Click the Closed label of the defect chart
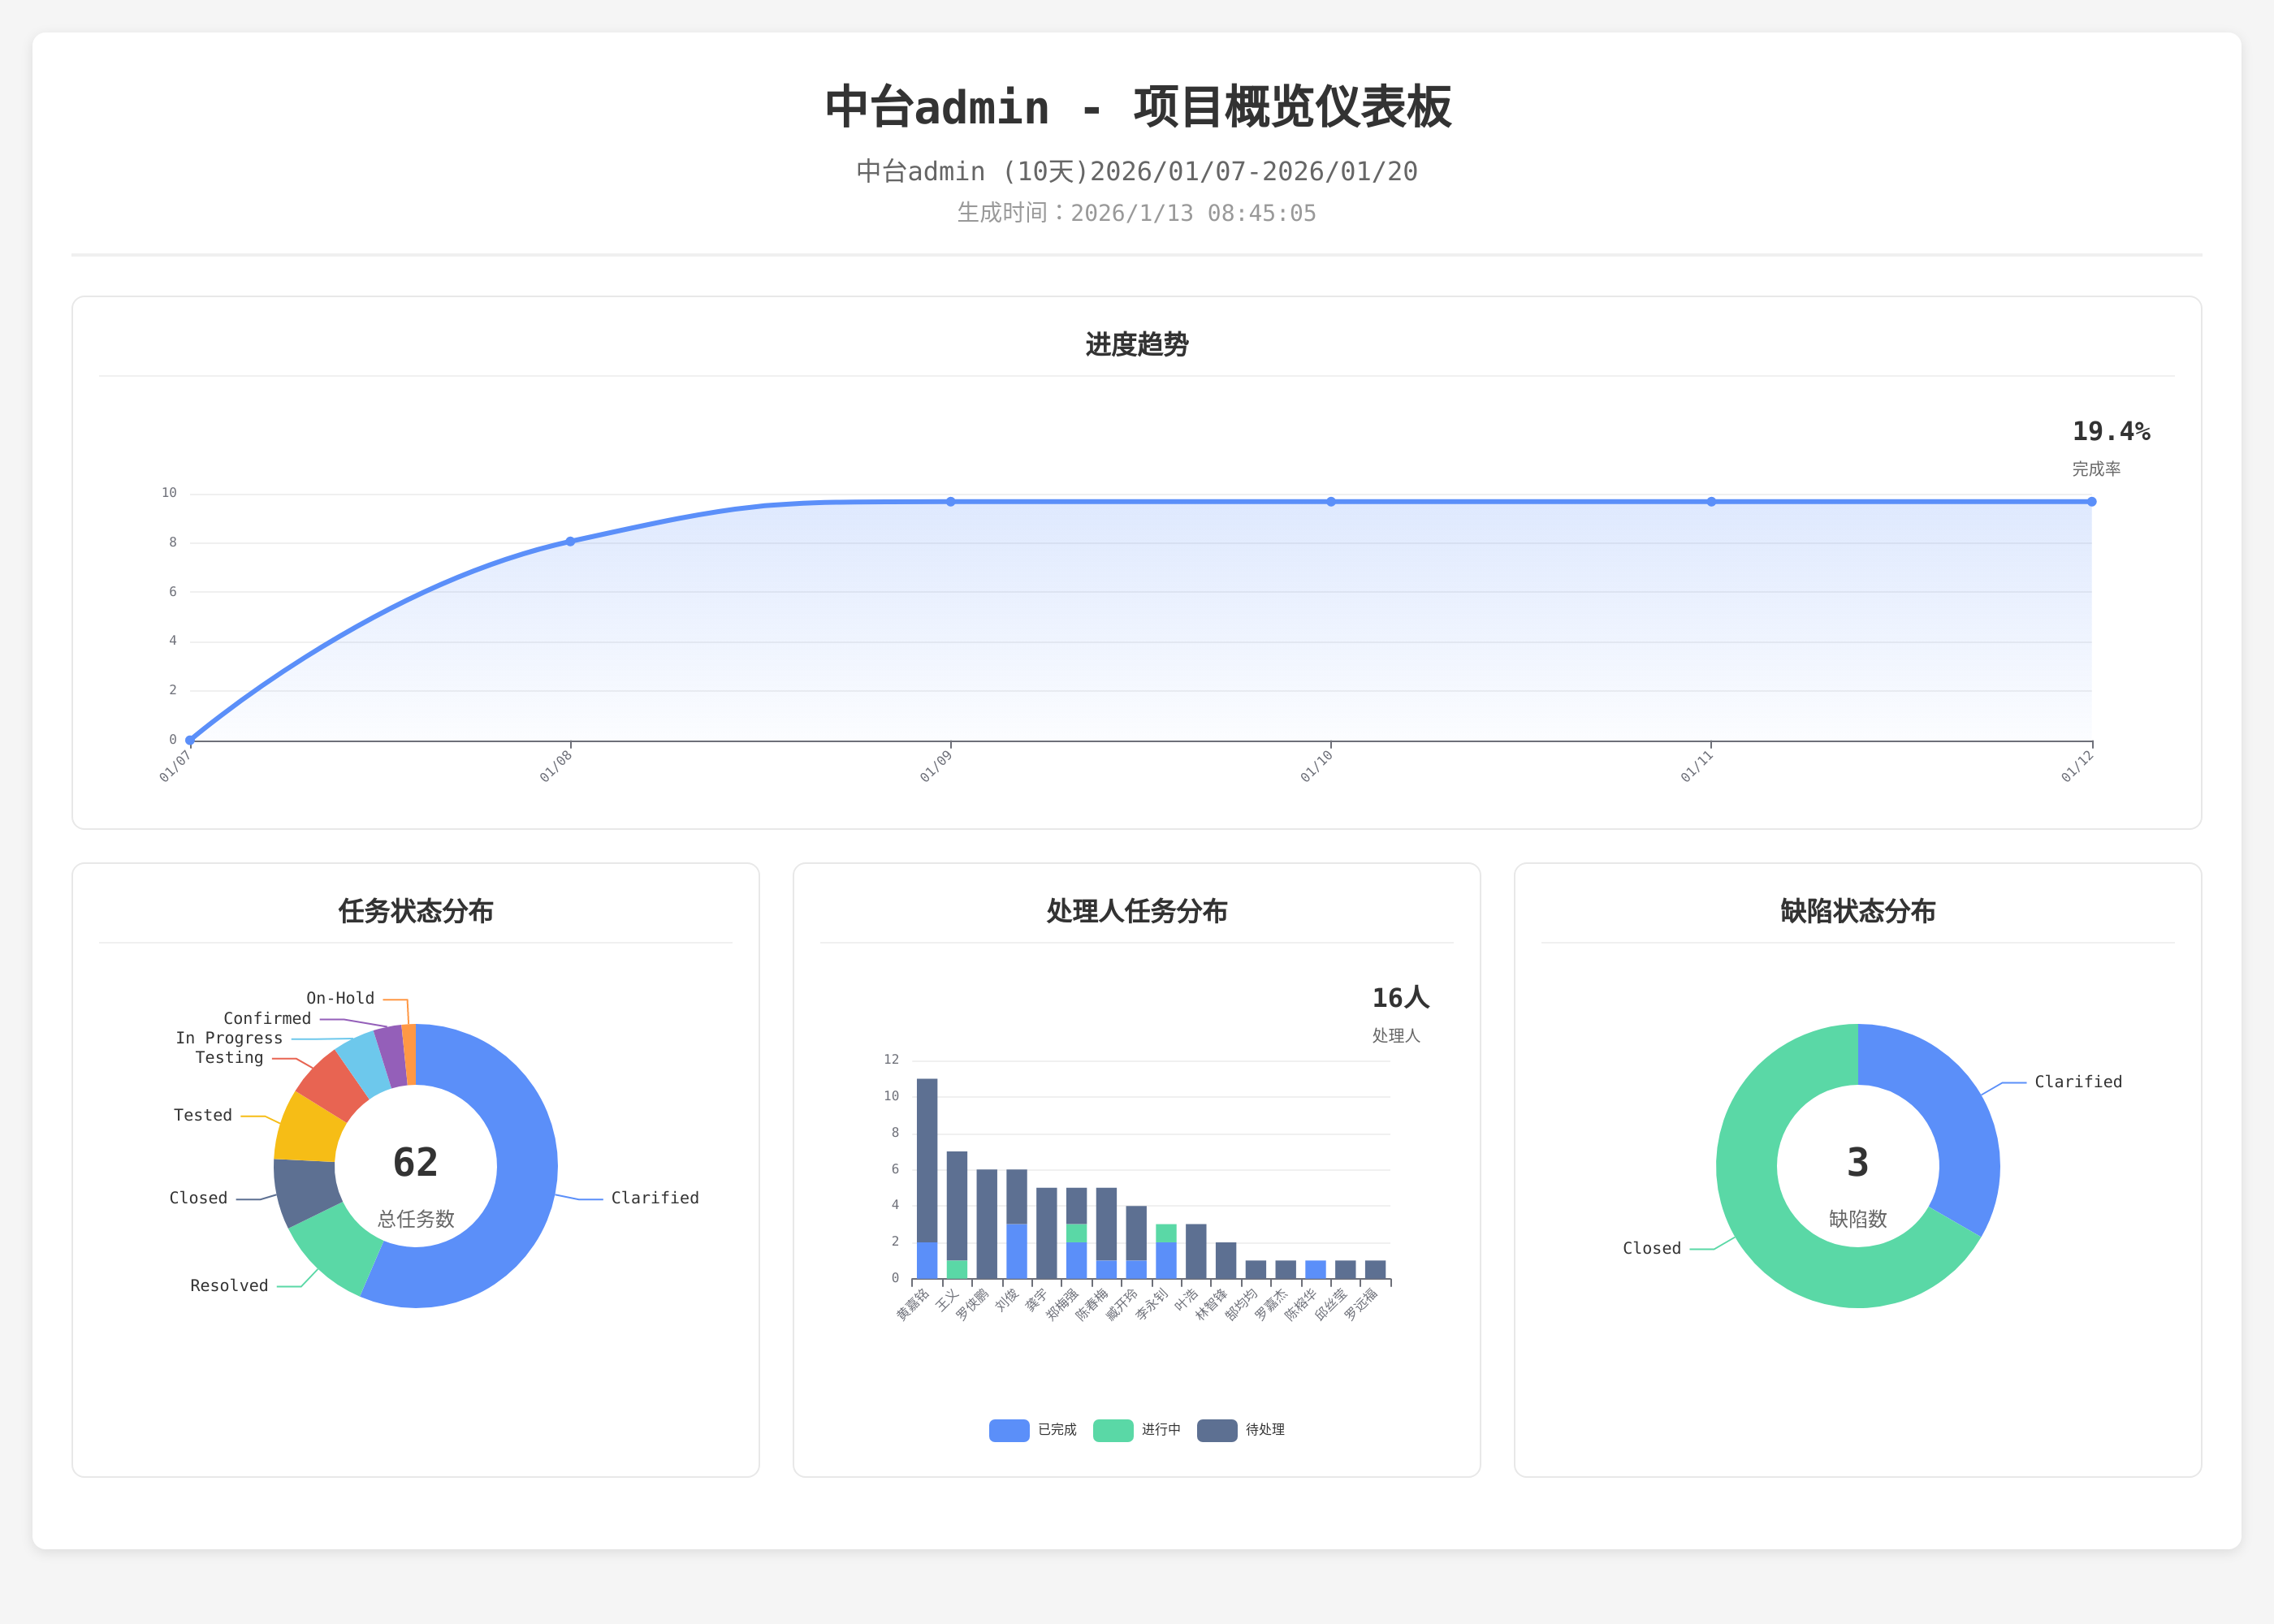This screenshot has width=2274, height=1624. point(1651,1248)
